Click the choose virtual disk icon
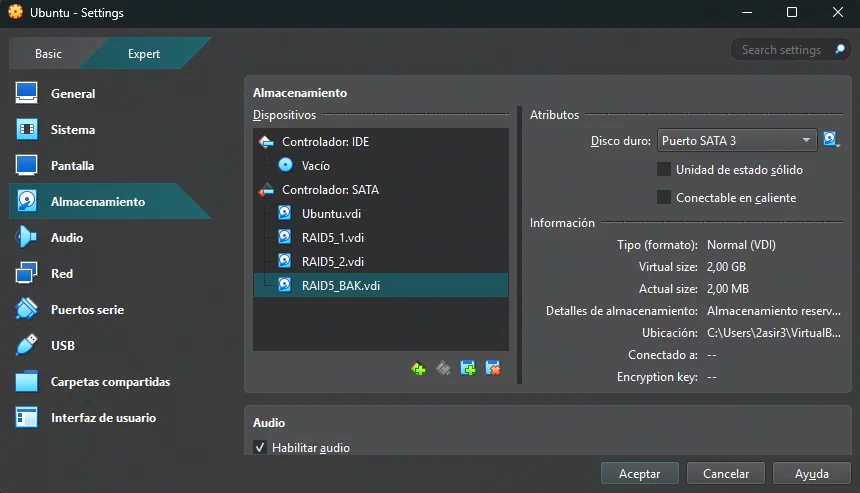 coord(831,140)
